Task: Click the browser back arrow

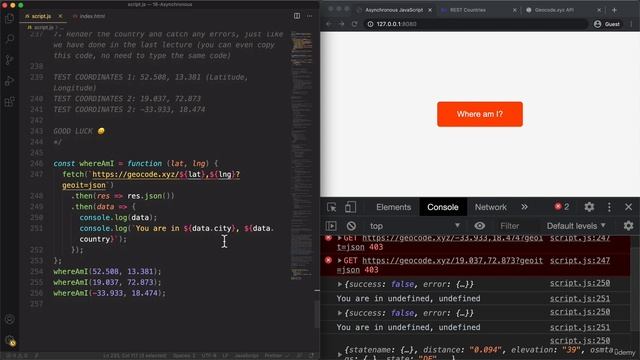Action: pos(329,24)
